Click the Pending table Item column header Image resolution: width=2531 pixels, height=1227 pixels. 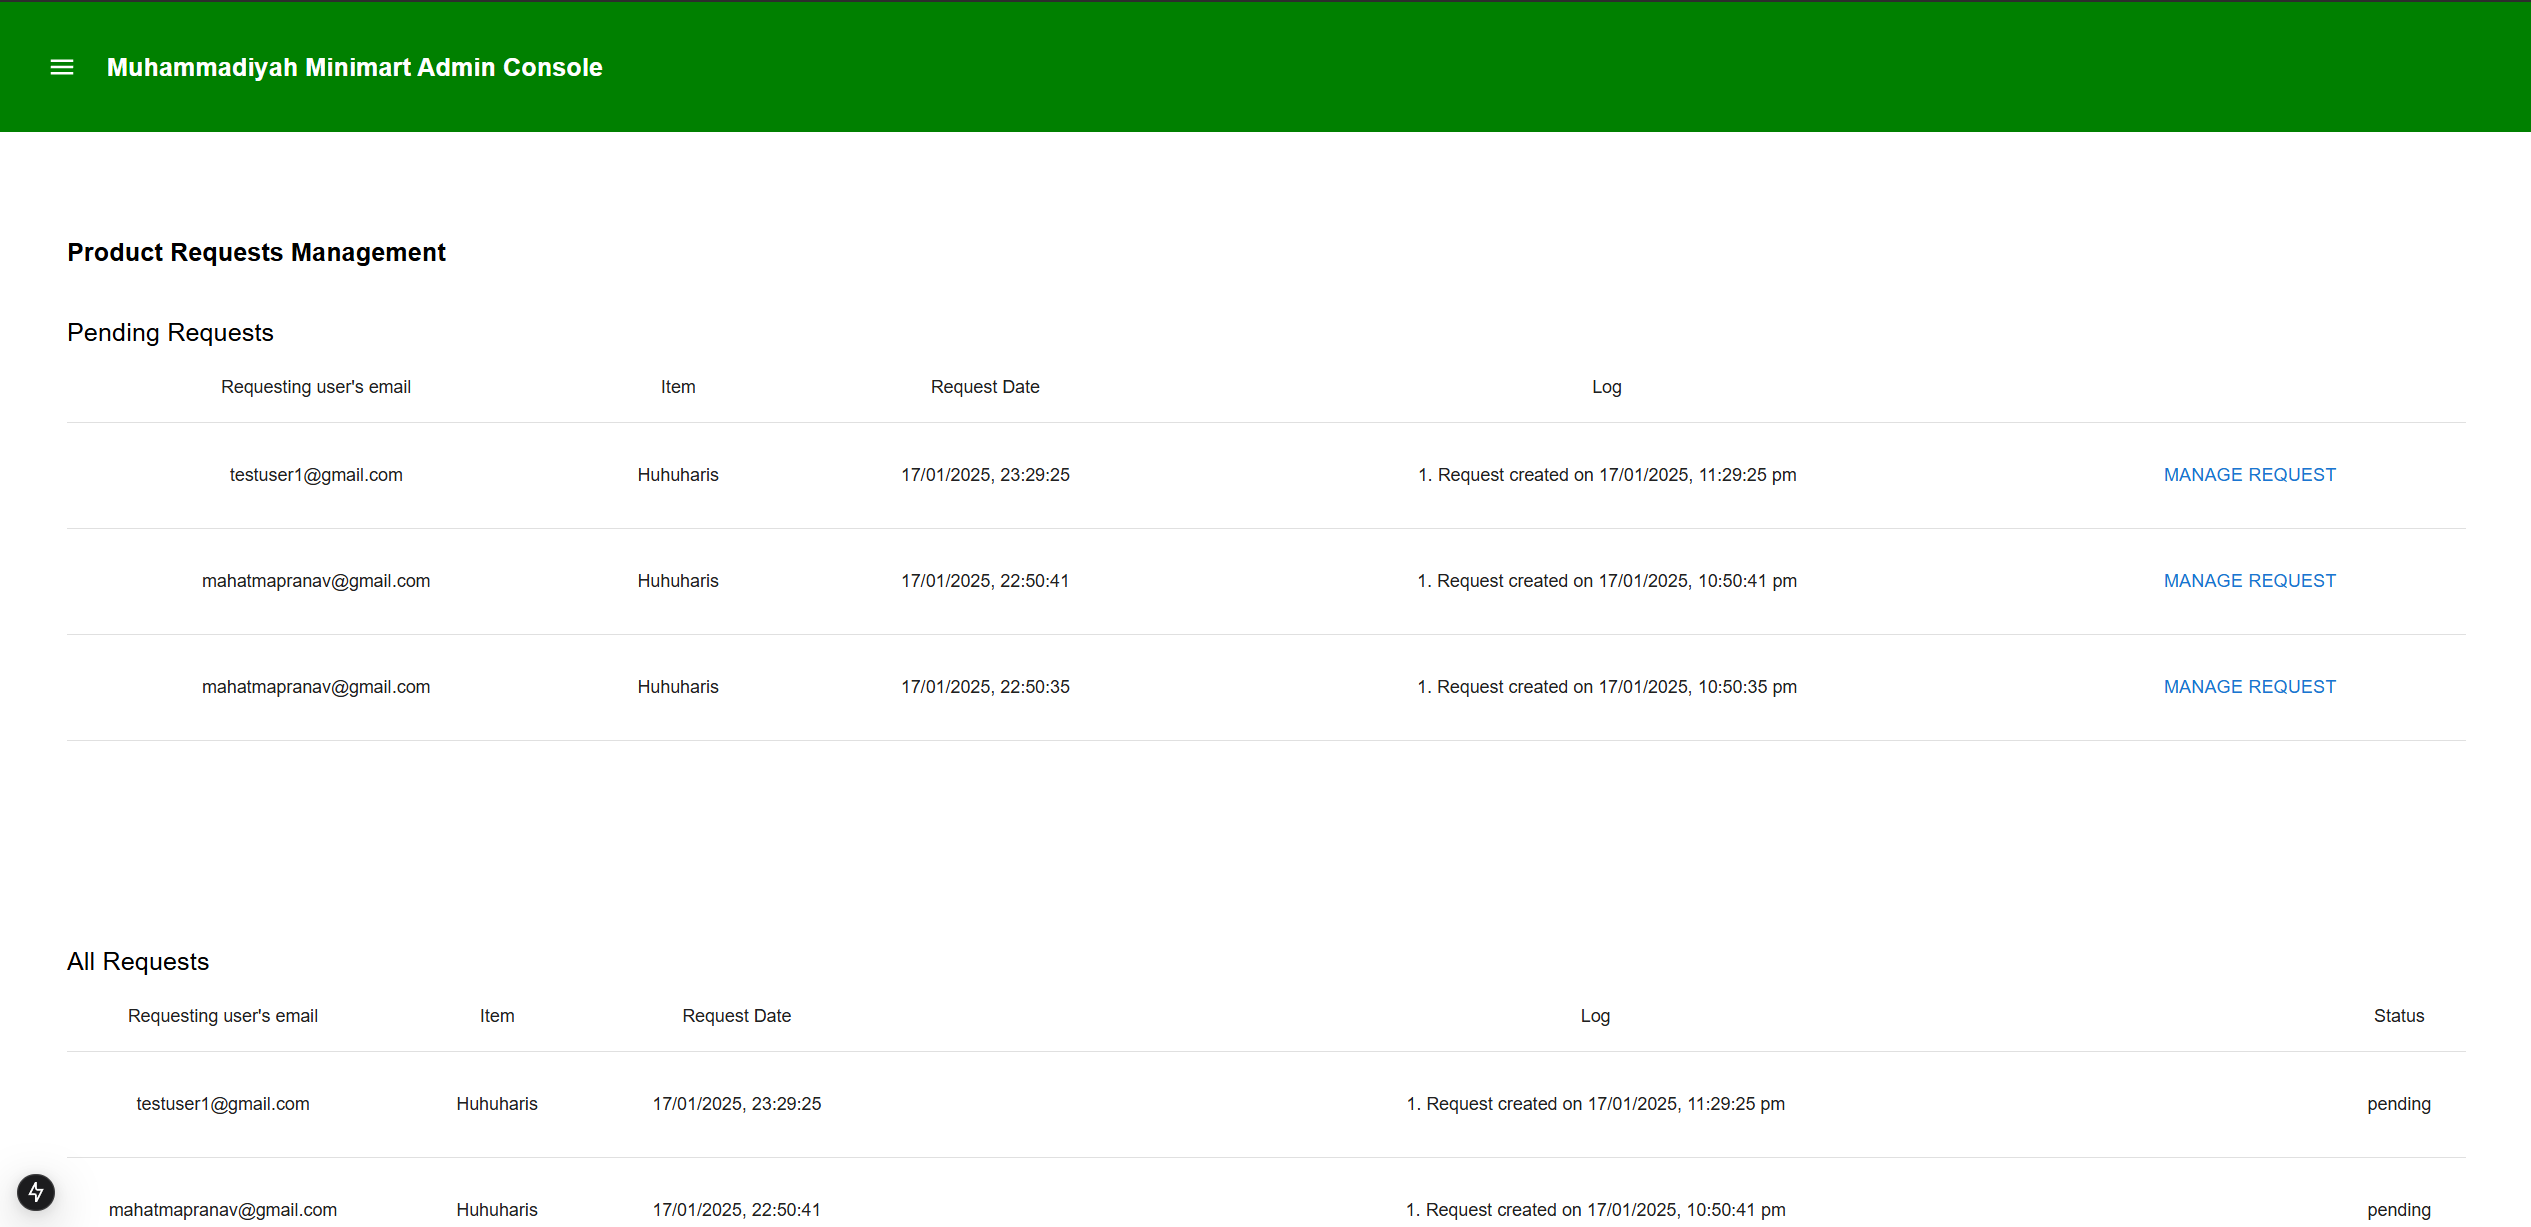pos(678,387)
